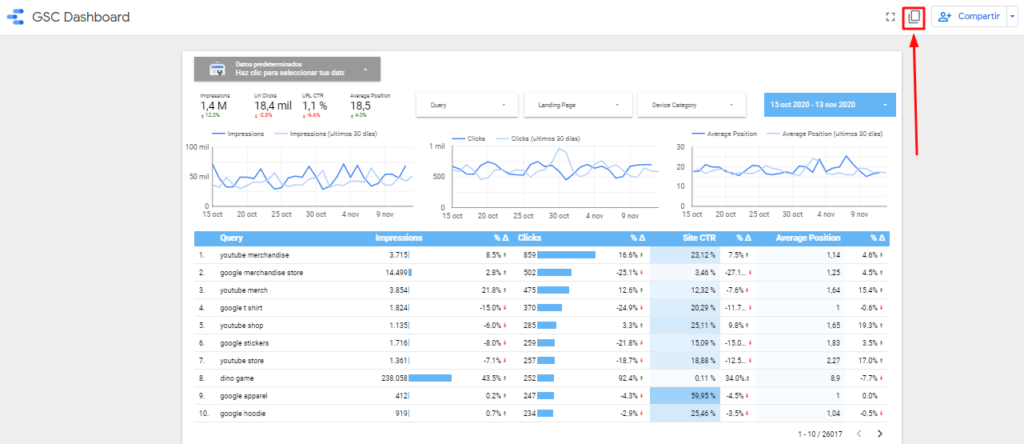Click the data source store icon
This screenshot has height=444, width=1024.
(x=216, y=69)
